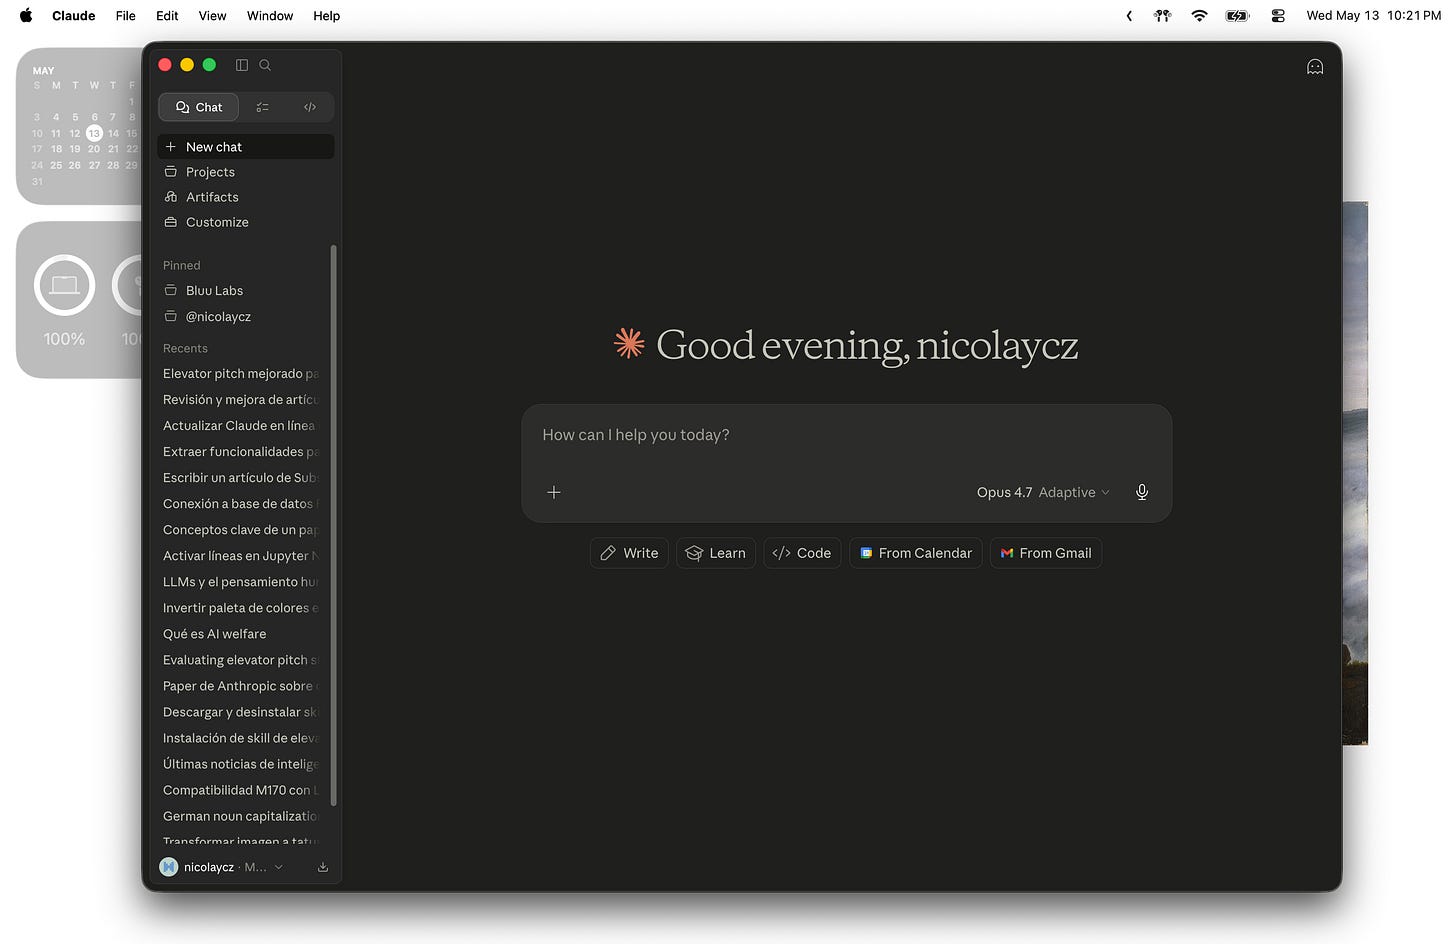The image size is (1456, 944).
Task: Focus the "How can I help you today?" field
Action: (x=846, y=435)
